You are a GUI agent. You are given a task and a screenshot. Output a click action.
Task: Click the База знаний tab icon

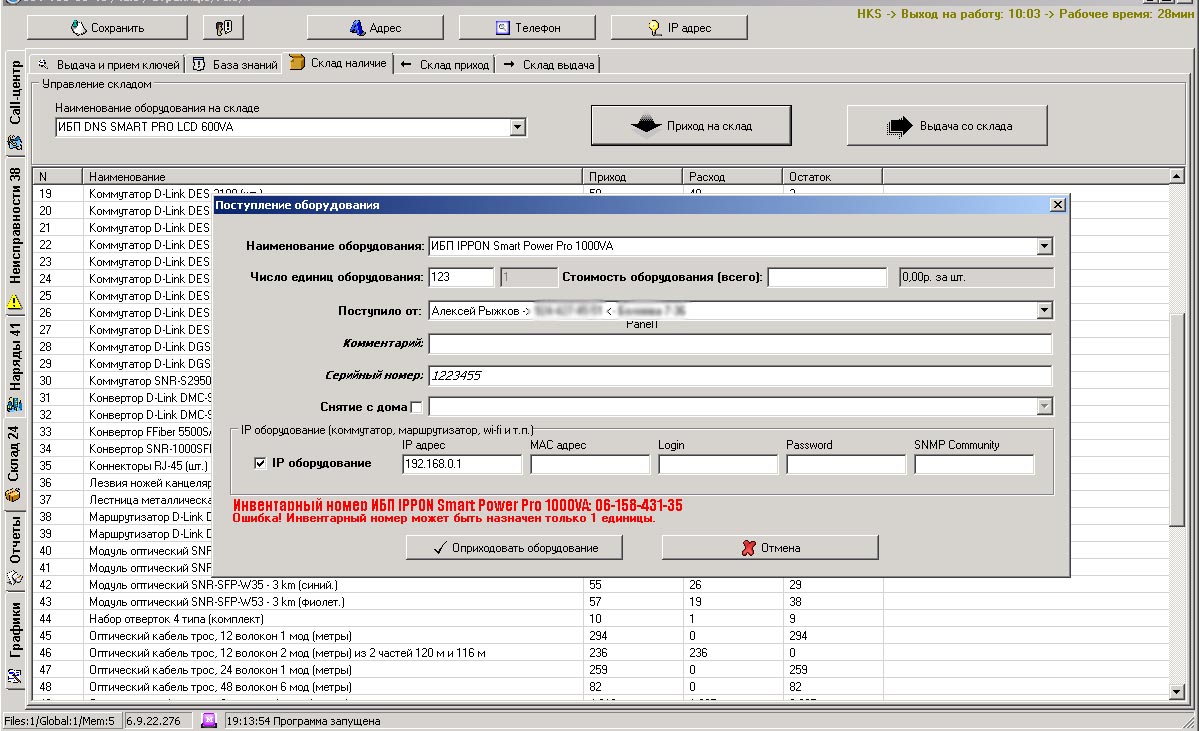click(199, 64)
